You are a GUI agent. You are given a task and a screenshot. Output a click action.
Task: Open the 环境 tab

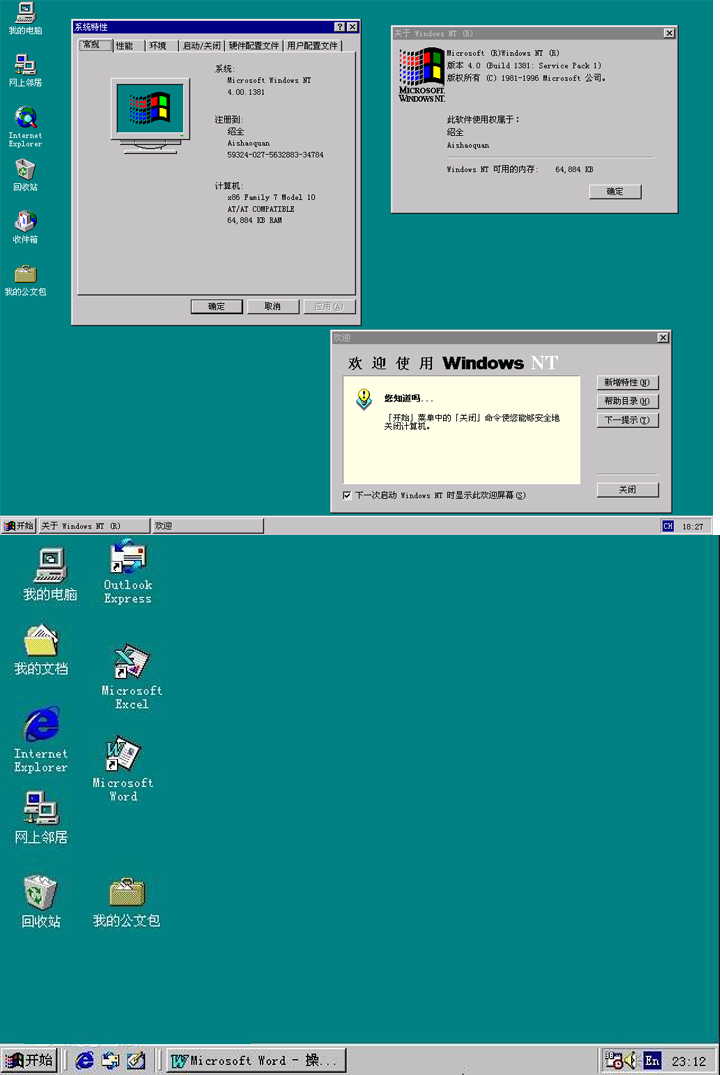click(x=161, y=46)
